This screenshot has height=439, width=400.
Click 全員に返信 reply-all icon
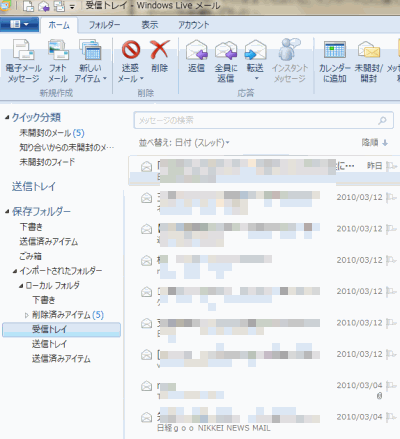(226, 50)
